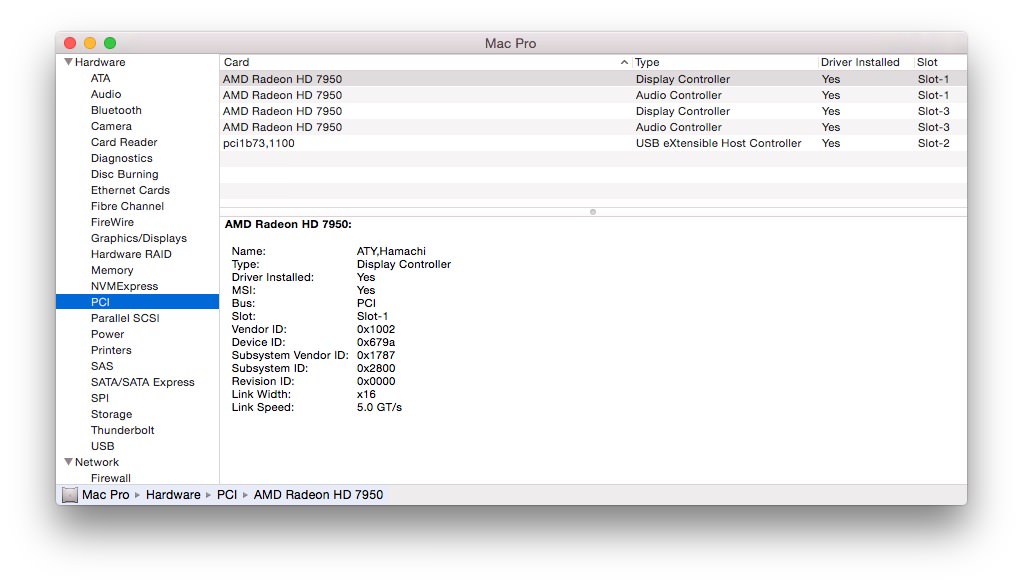Click the yellow minimize window button
Screen dimensions: 1023x585
coord(90,43)
